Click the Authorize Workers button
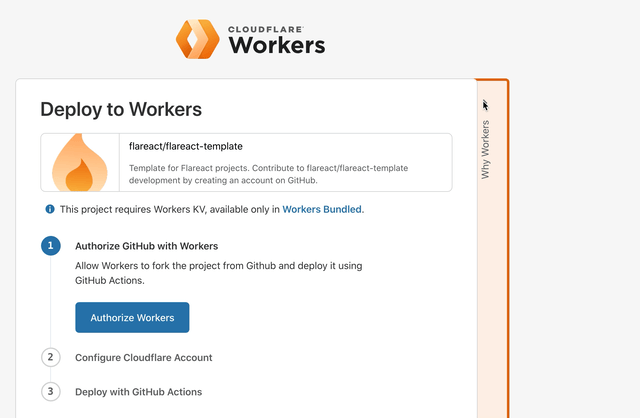 click(132, 318)
